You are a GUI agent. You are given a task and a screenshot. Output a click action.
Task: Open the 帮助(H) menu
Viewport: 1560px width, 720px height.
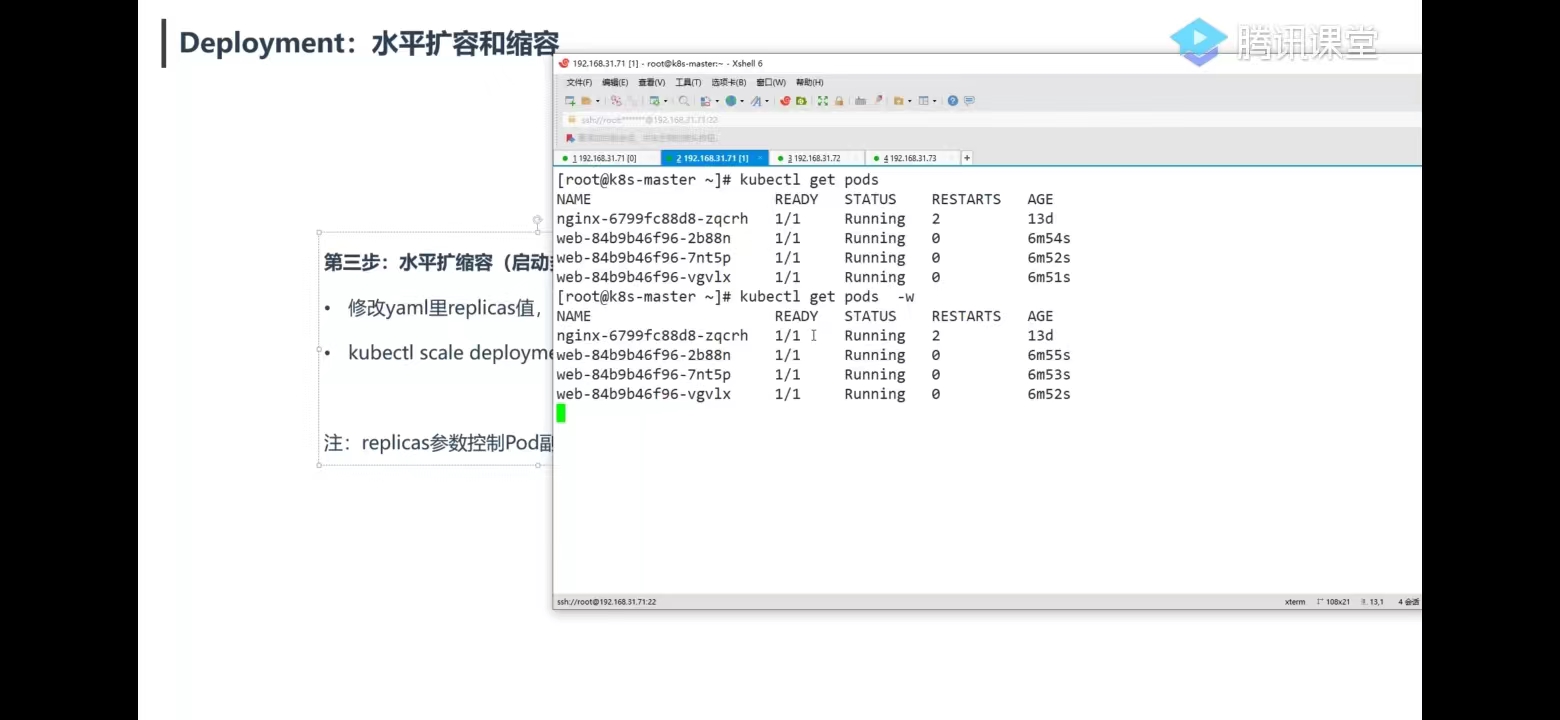[x=810, y=82]
